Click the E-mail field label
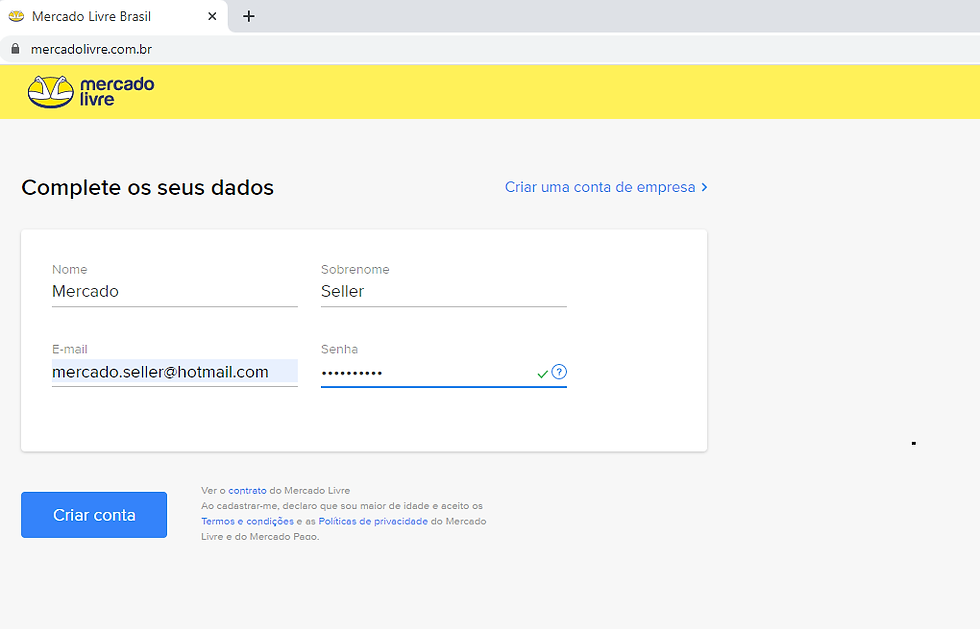Image resolution: width=980 pixels, height=629 pixels. (69, 350)
